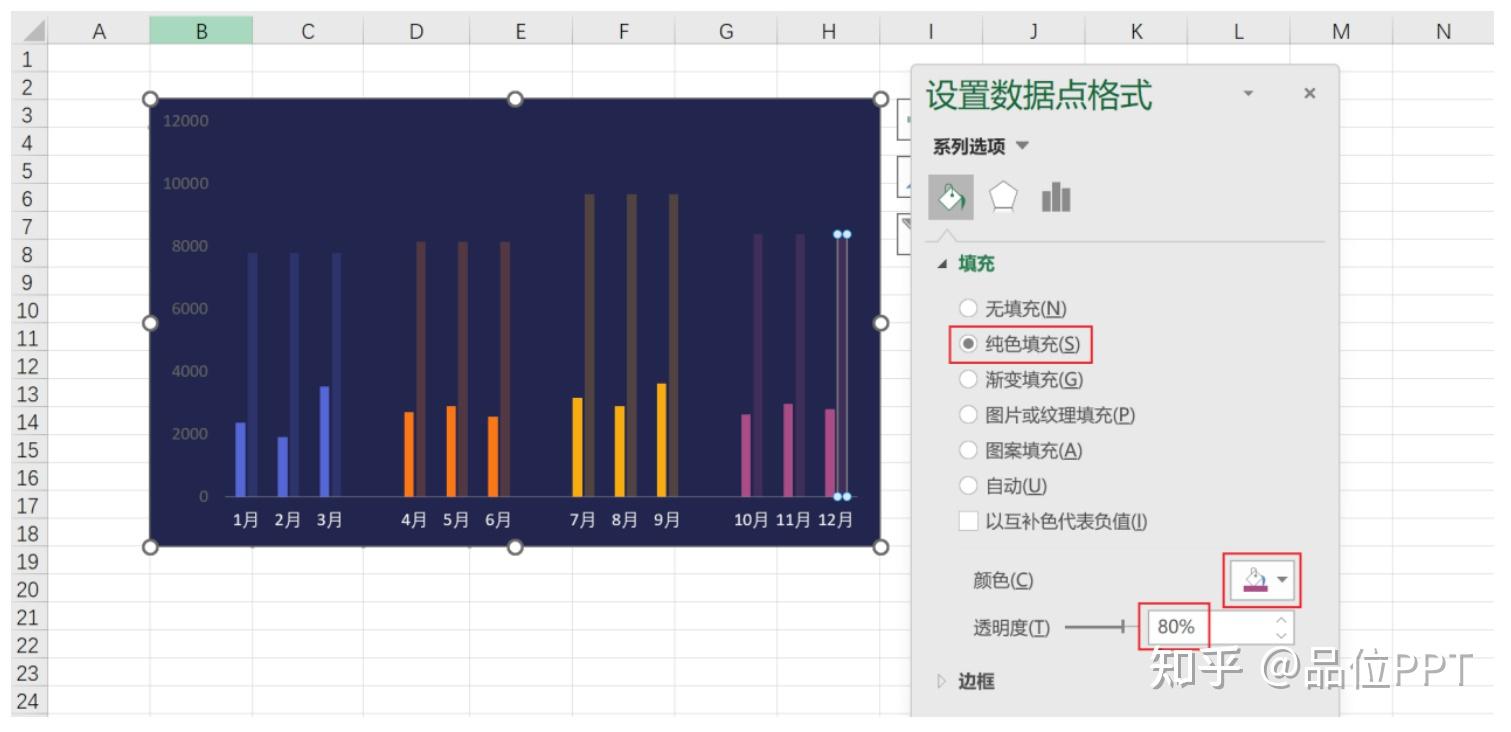Select the Fill & Line paint bucket icon
Viewport: 1511px width, 732px height.
pos(950,198)
